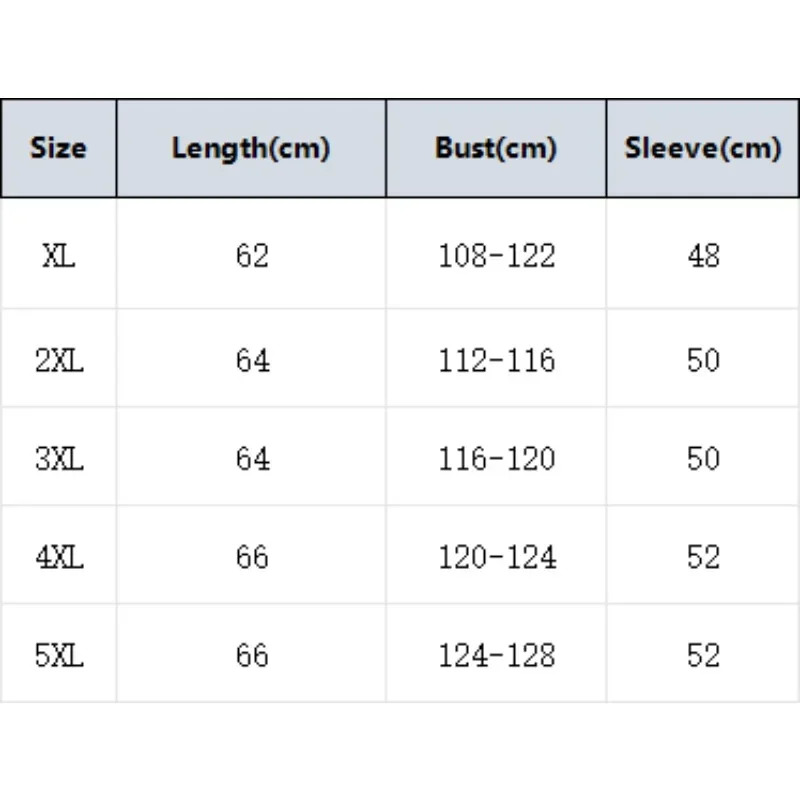The height and width of the screenshot is (800, 800).
Task: Click the 5XL bust range 124-128
Action: [x=496, y=655]
